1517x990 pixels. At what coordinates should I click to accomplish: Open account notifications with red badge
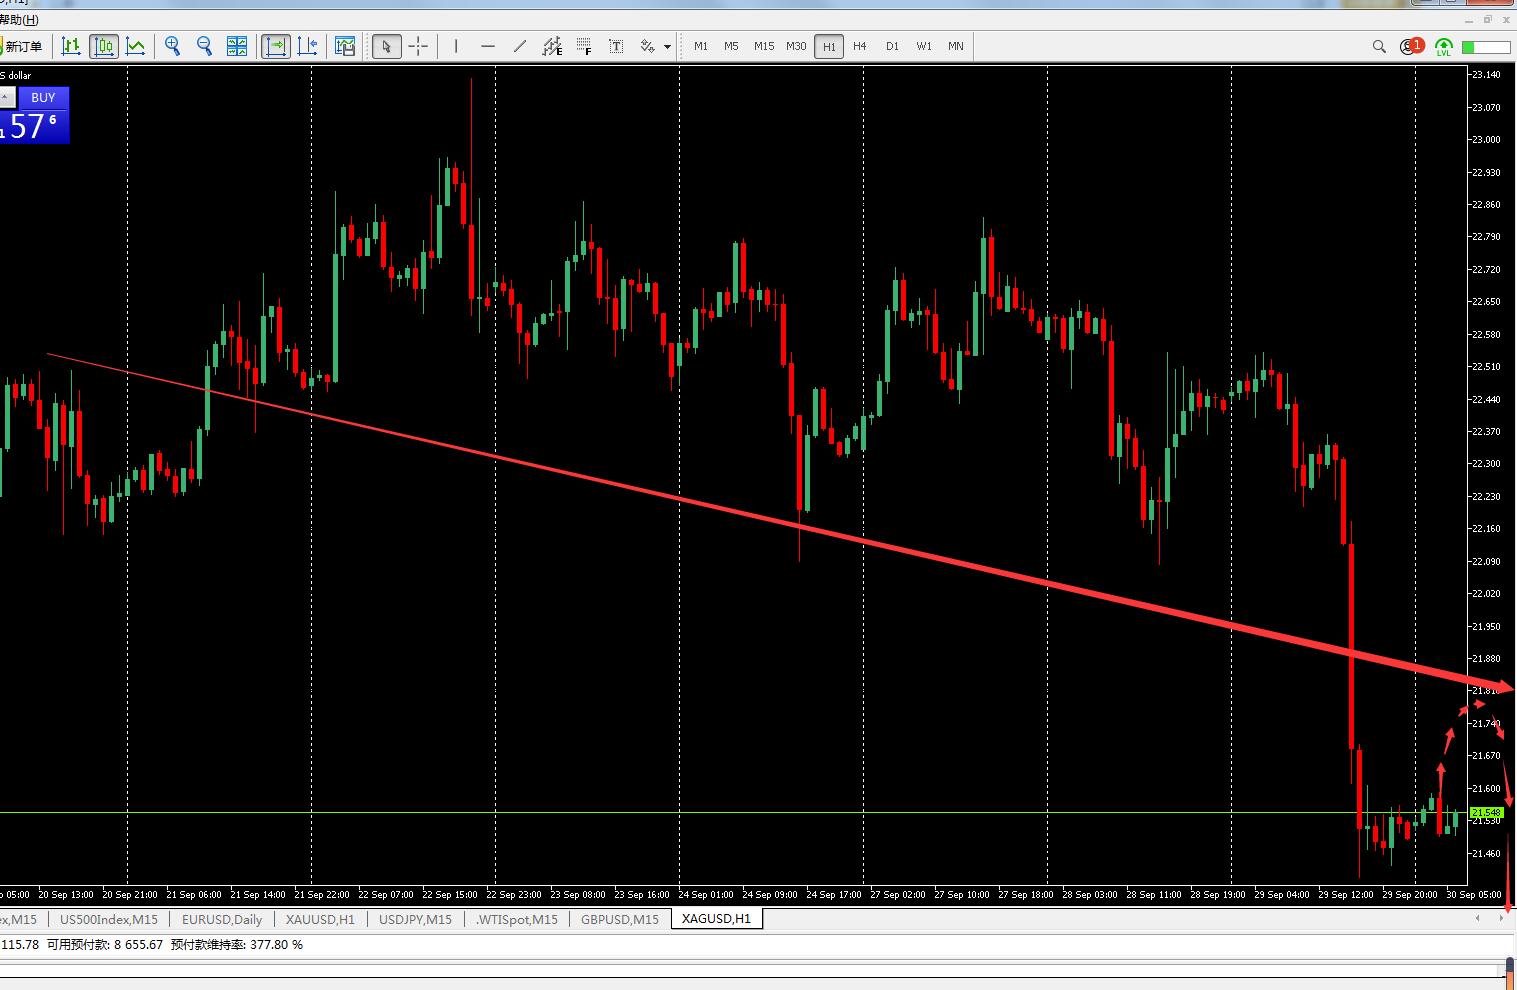[x=1411, y=46]
